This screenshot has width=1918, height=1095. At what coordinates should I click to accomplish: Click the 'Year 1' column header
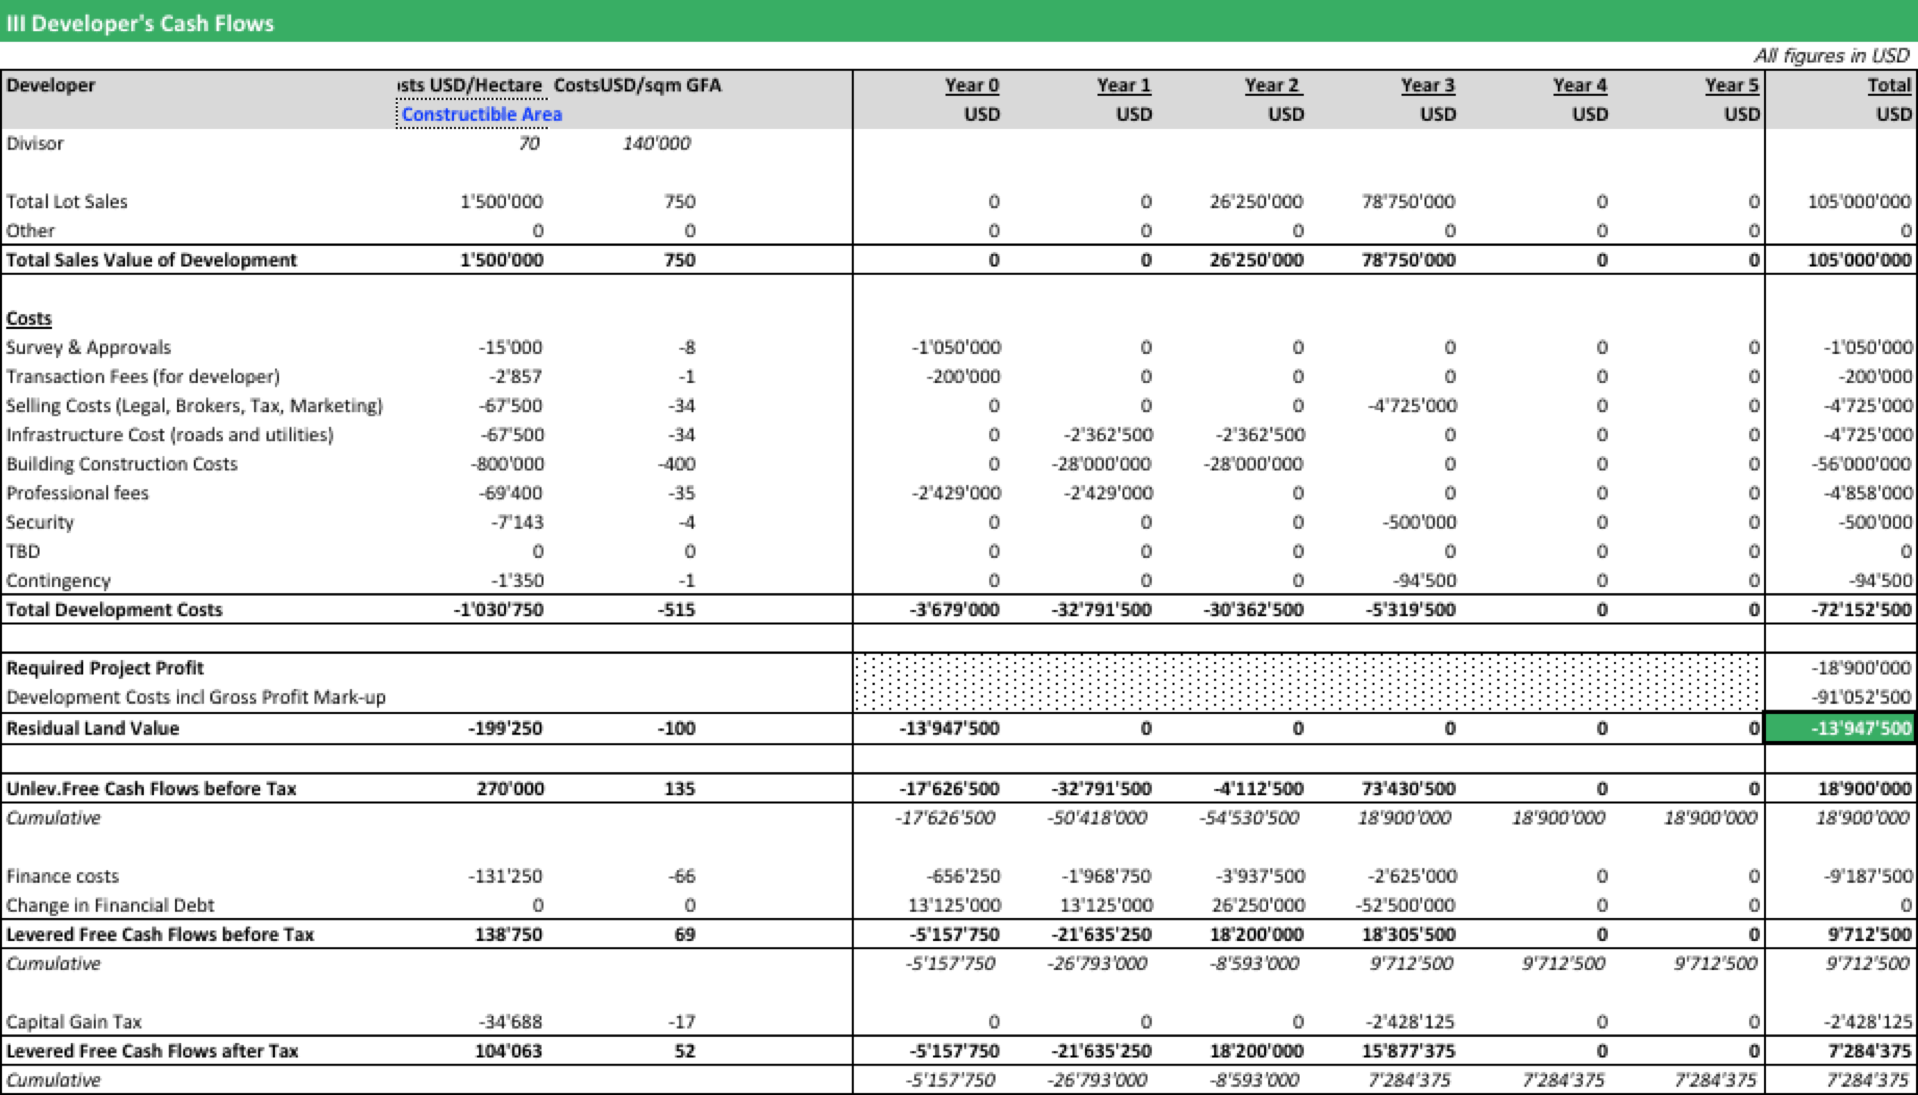(x=1124, y=85)
